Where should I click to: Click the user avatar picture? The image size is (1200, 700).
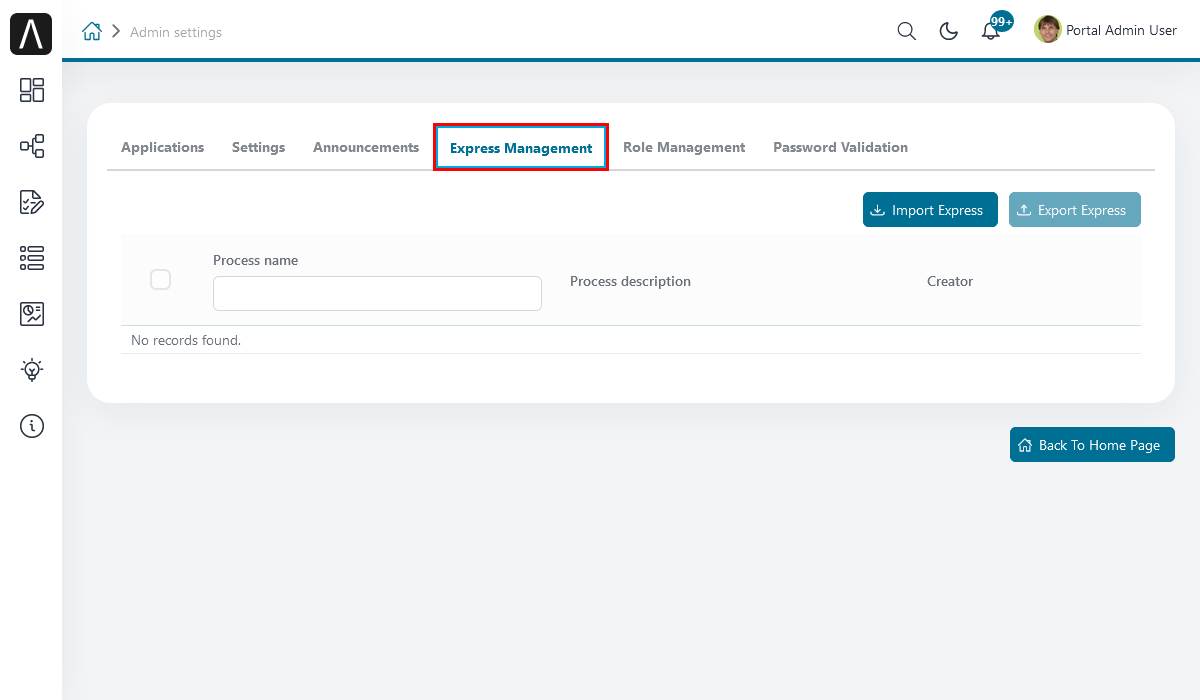[x=1047, y=30]
